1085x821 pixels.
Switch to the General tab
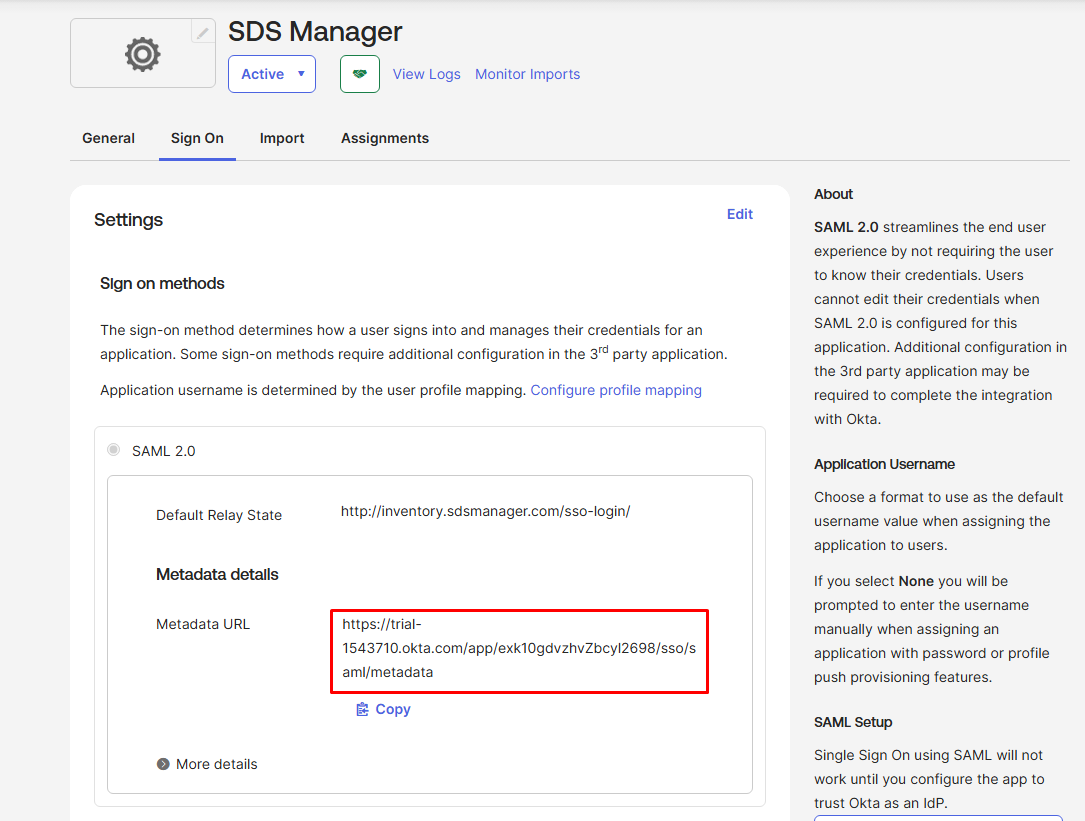tap(108, 138)
